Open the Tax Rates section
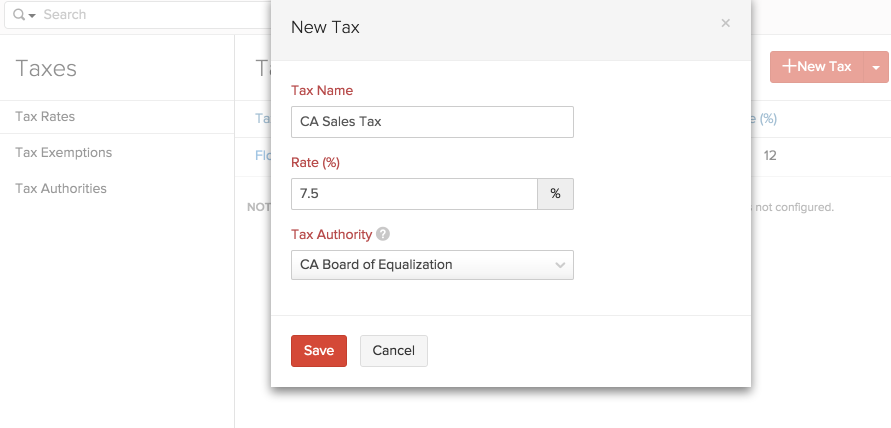Screen dimensions: 891x428 point(45,117)
